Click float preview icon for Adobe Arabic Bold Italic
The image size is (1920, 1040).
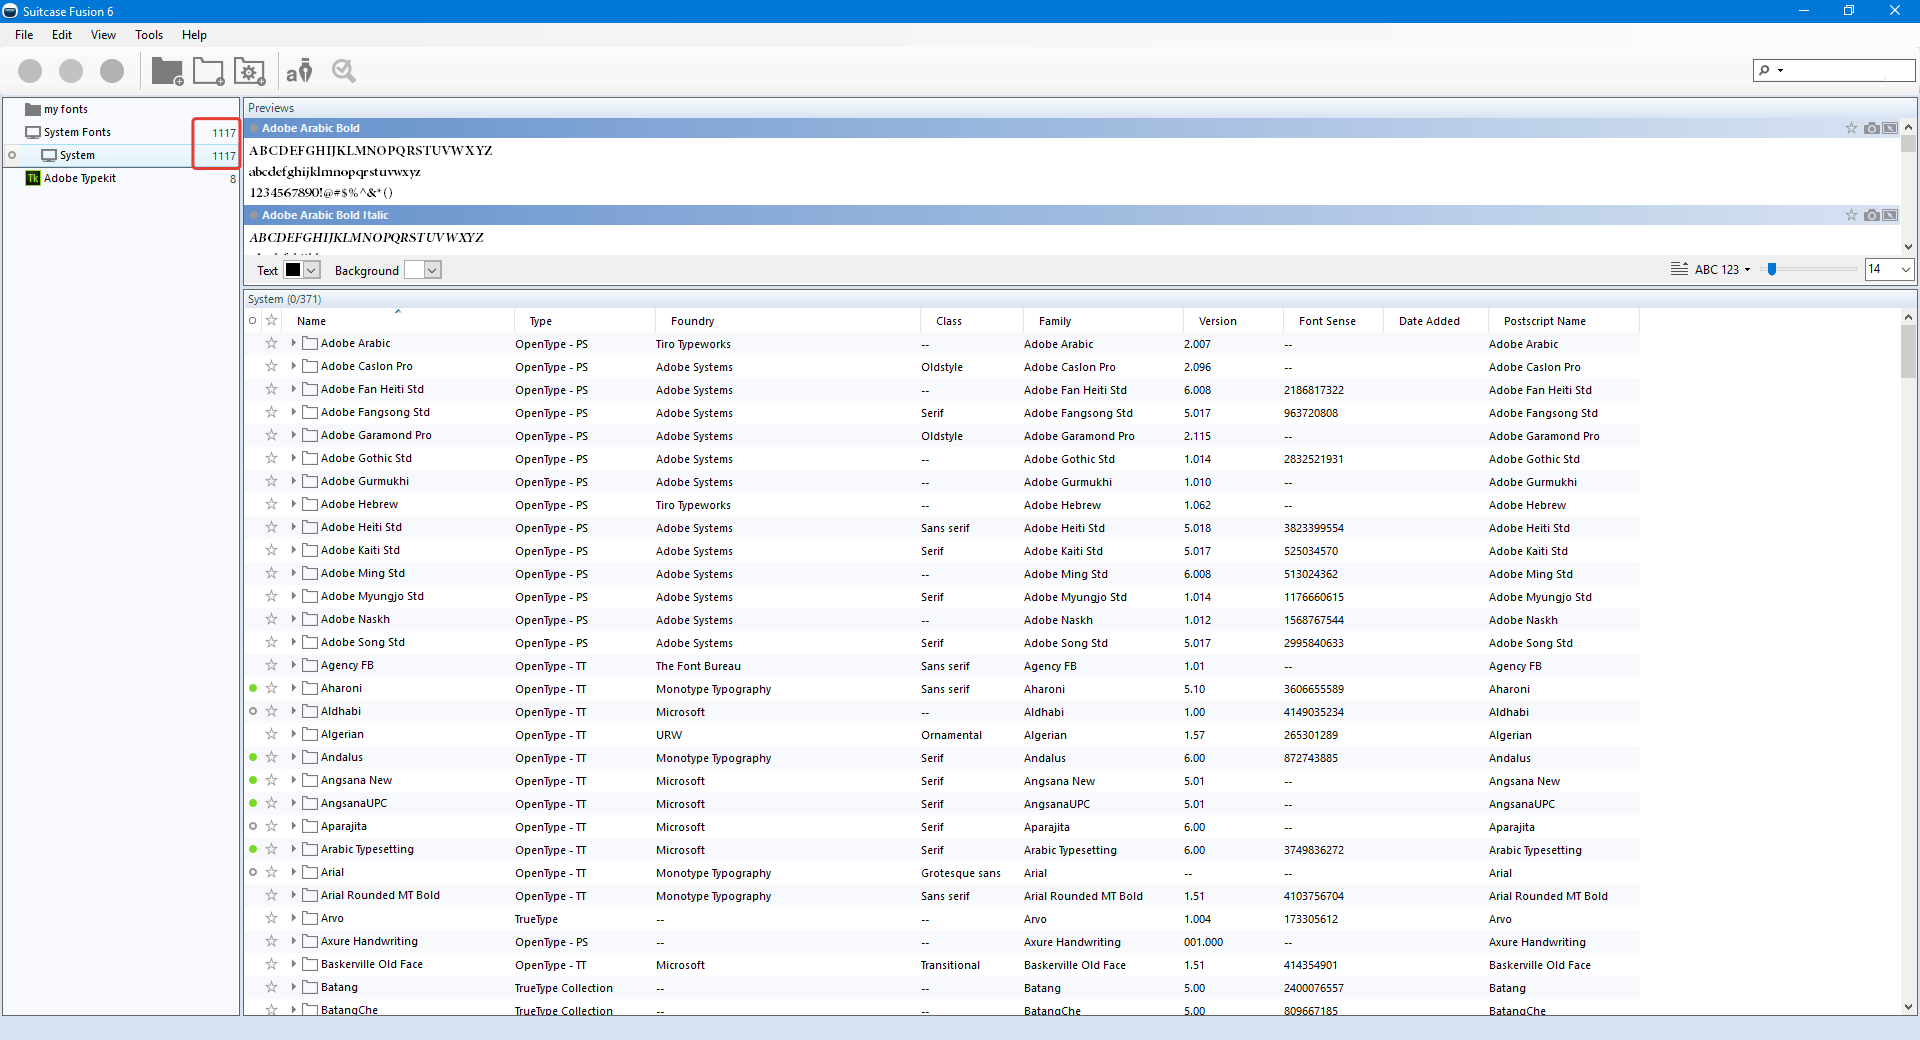coord(1889,215)
